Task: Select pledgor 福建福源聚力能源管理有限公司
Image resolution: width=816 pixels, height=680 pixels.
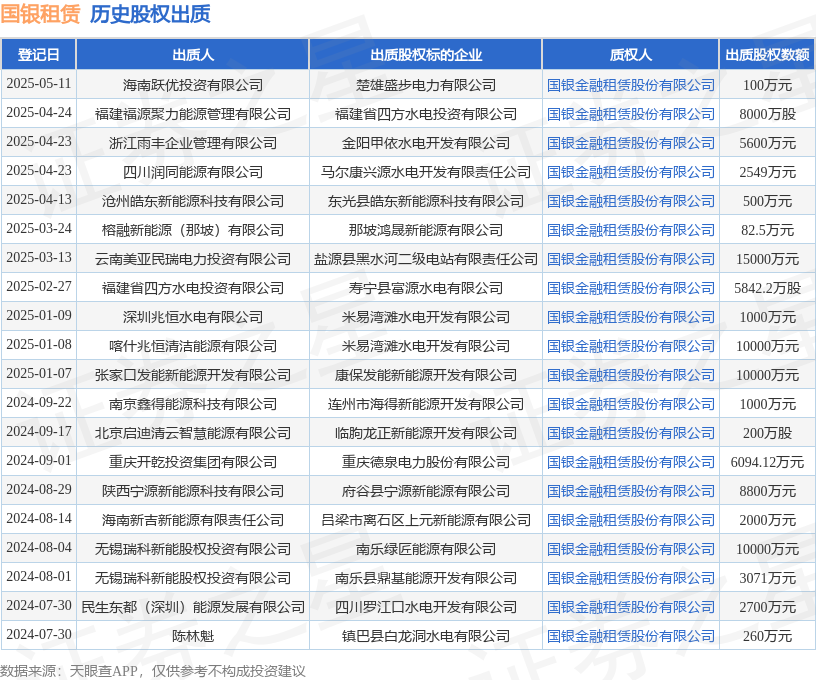Action: coord(193,114)
